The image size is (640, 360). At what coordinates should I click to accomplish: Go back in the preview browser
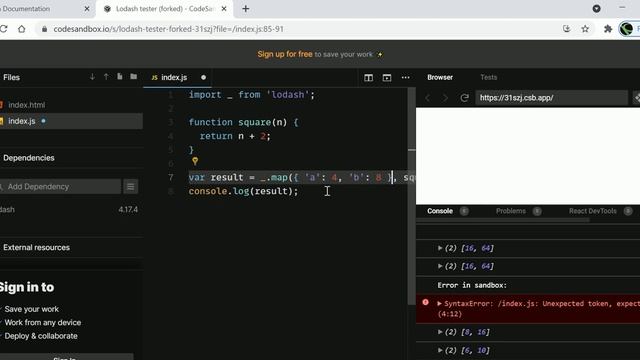coord(428,98)
